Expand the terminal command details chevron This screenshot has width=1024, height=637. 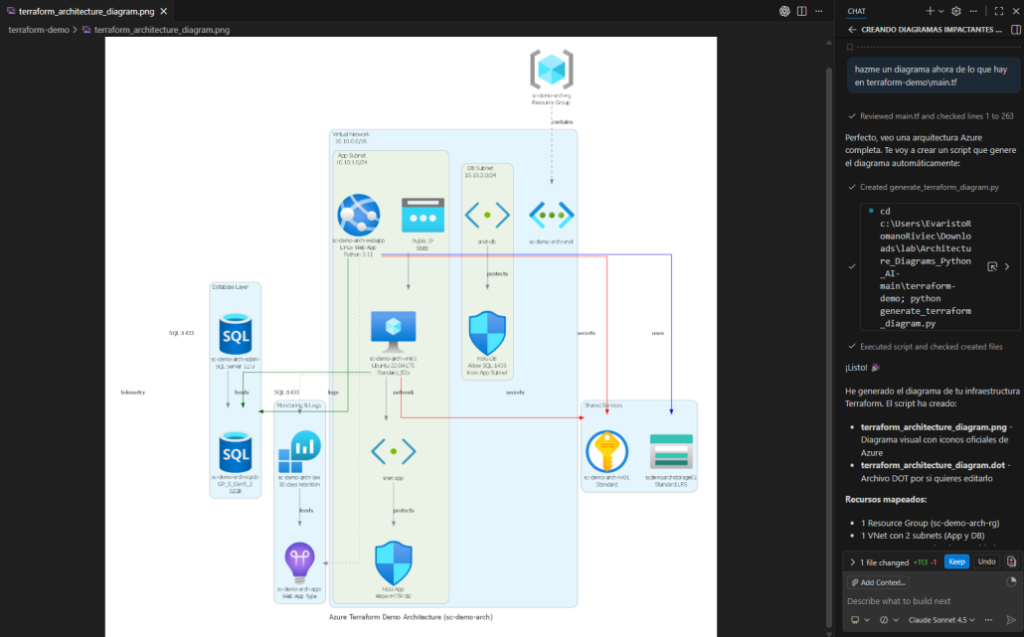(1007, 267)
